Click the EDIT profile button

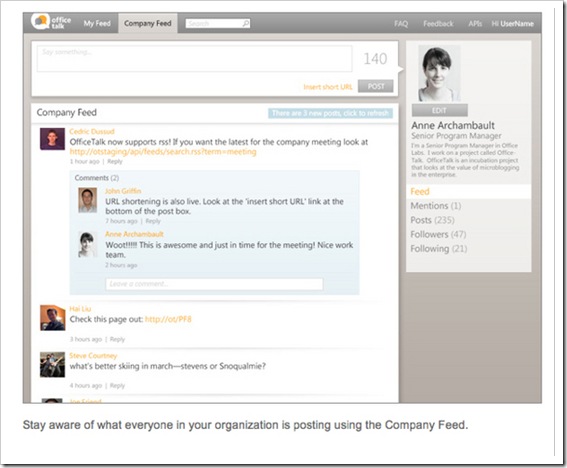point(439,110)
